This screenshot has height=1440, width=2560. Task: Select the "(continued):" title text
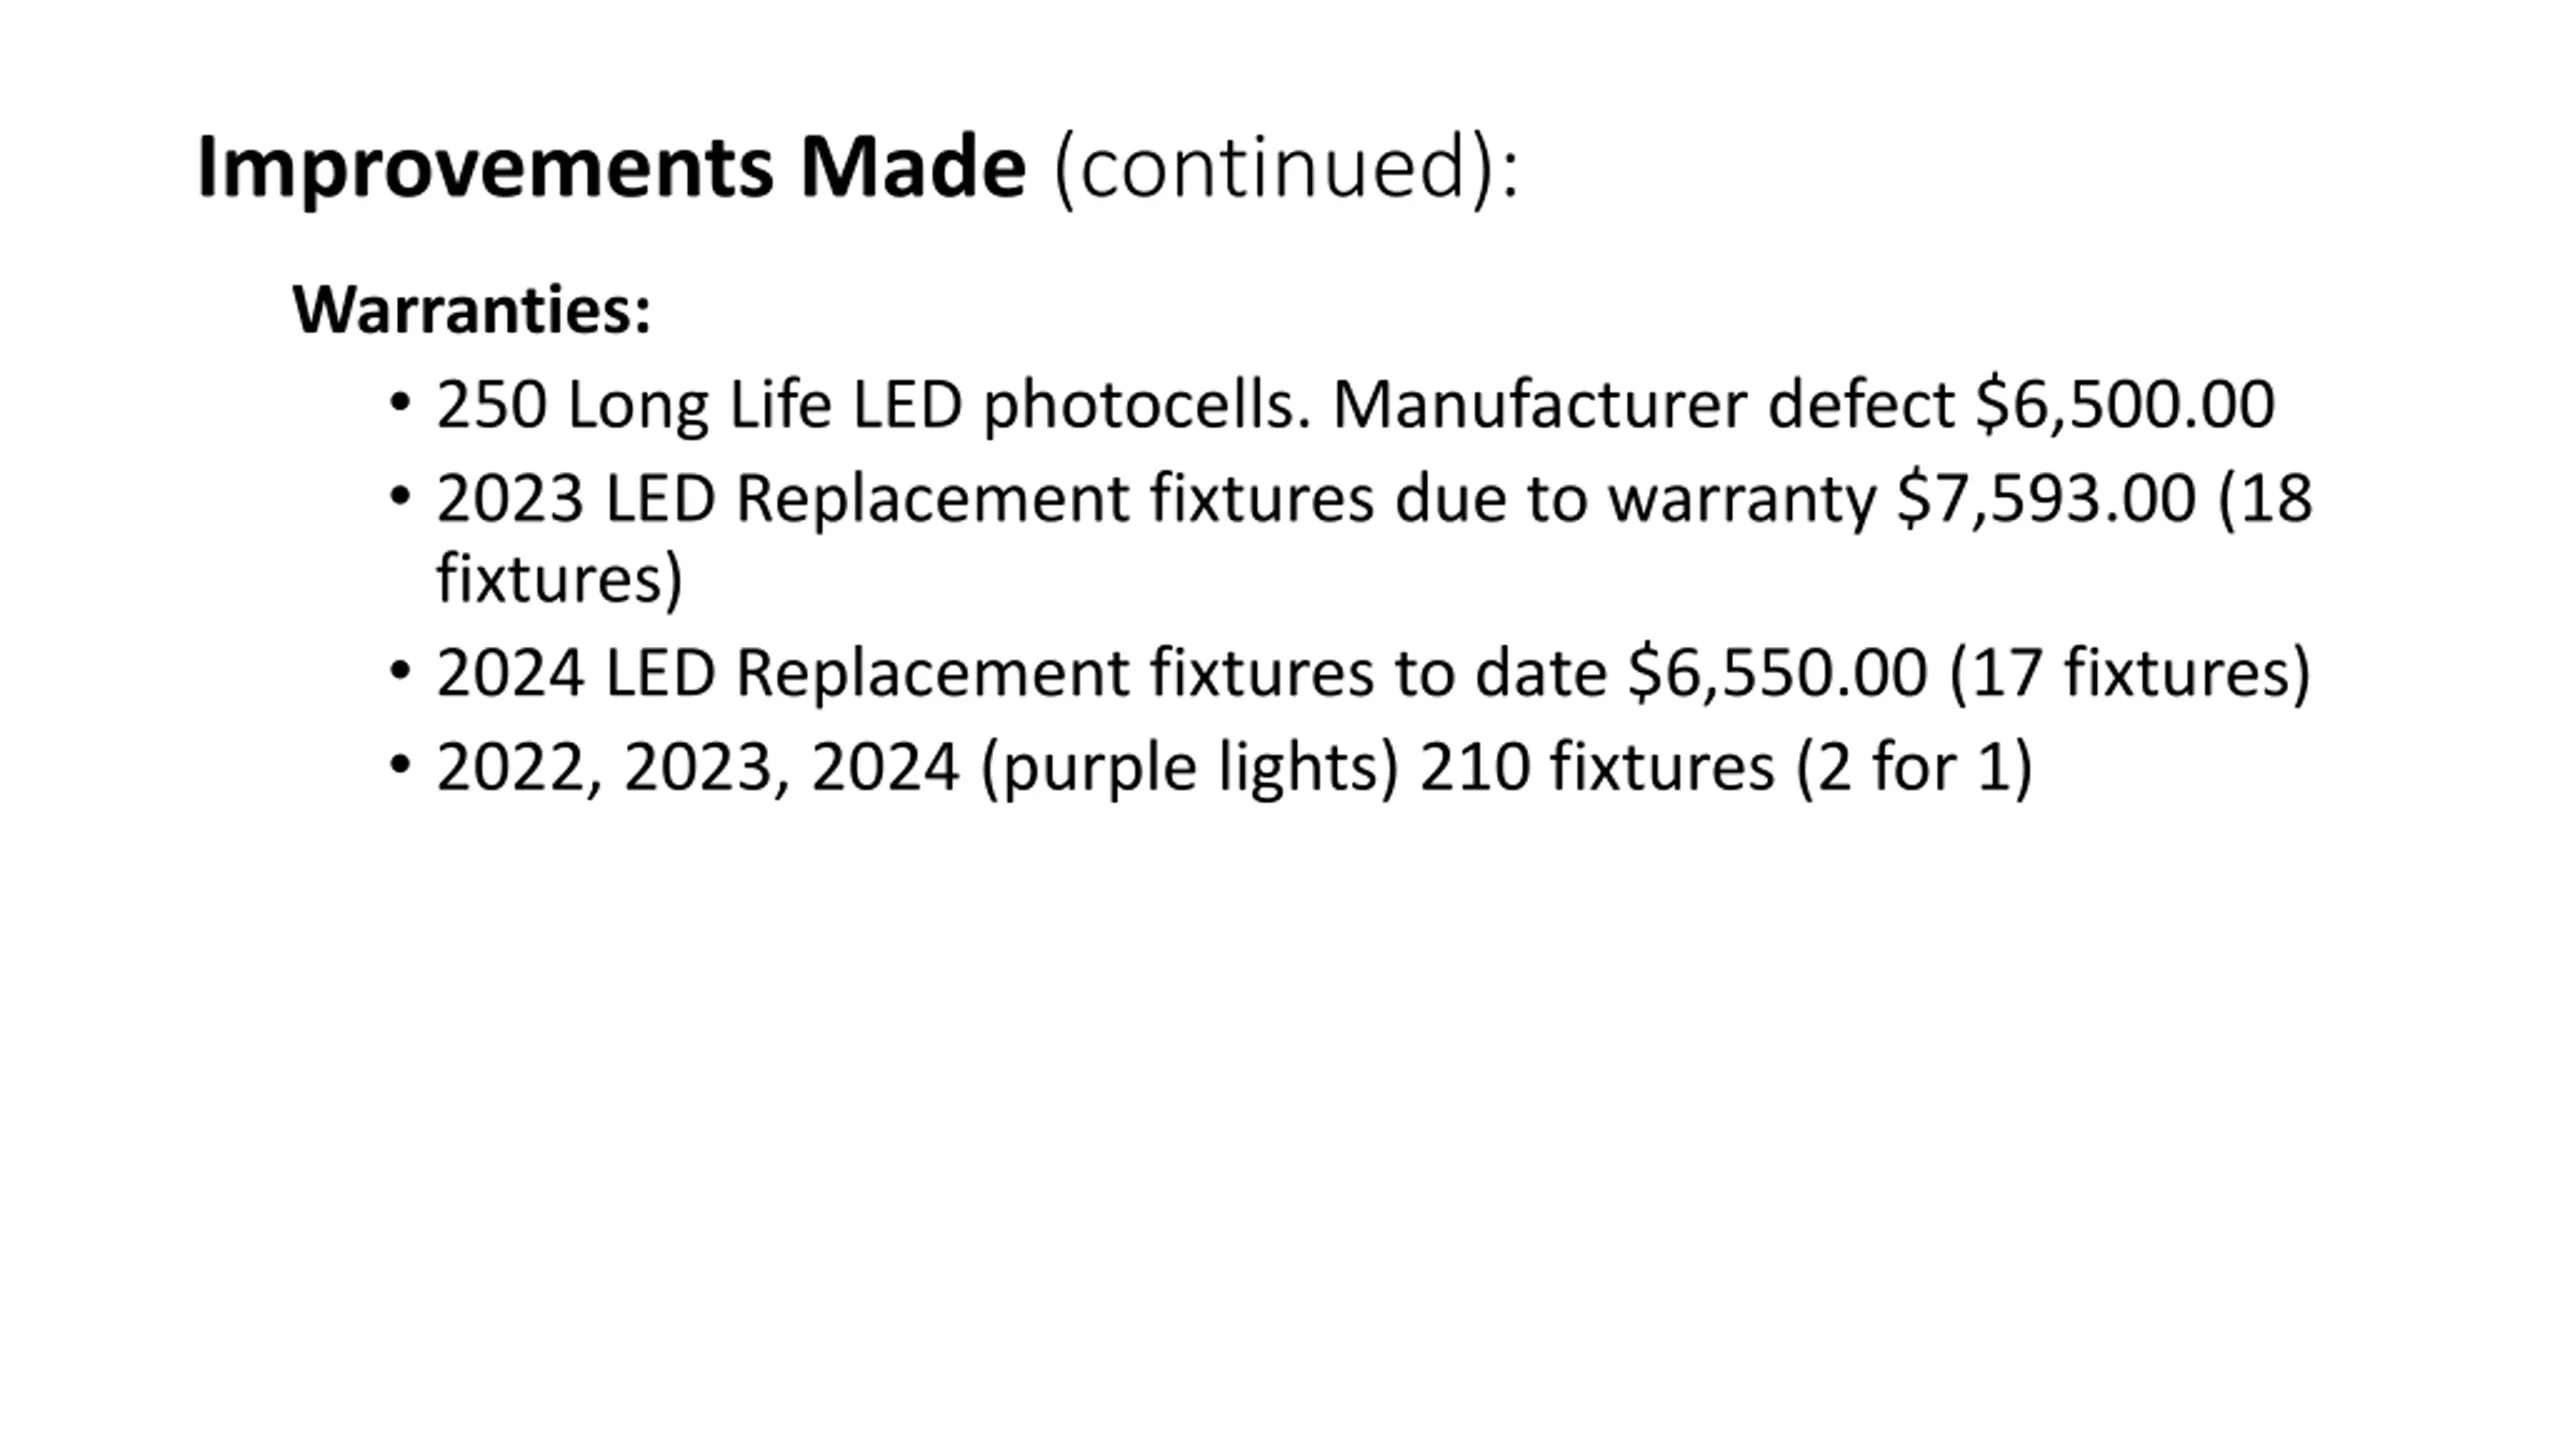point(1286,168)
